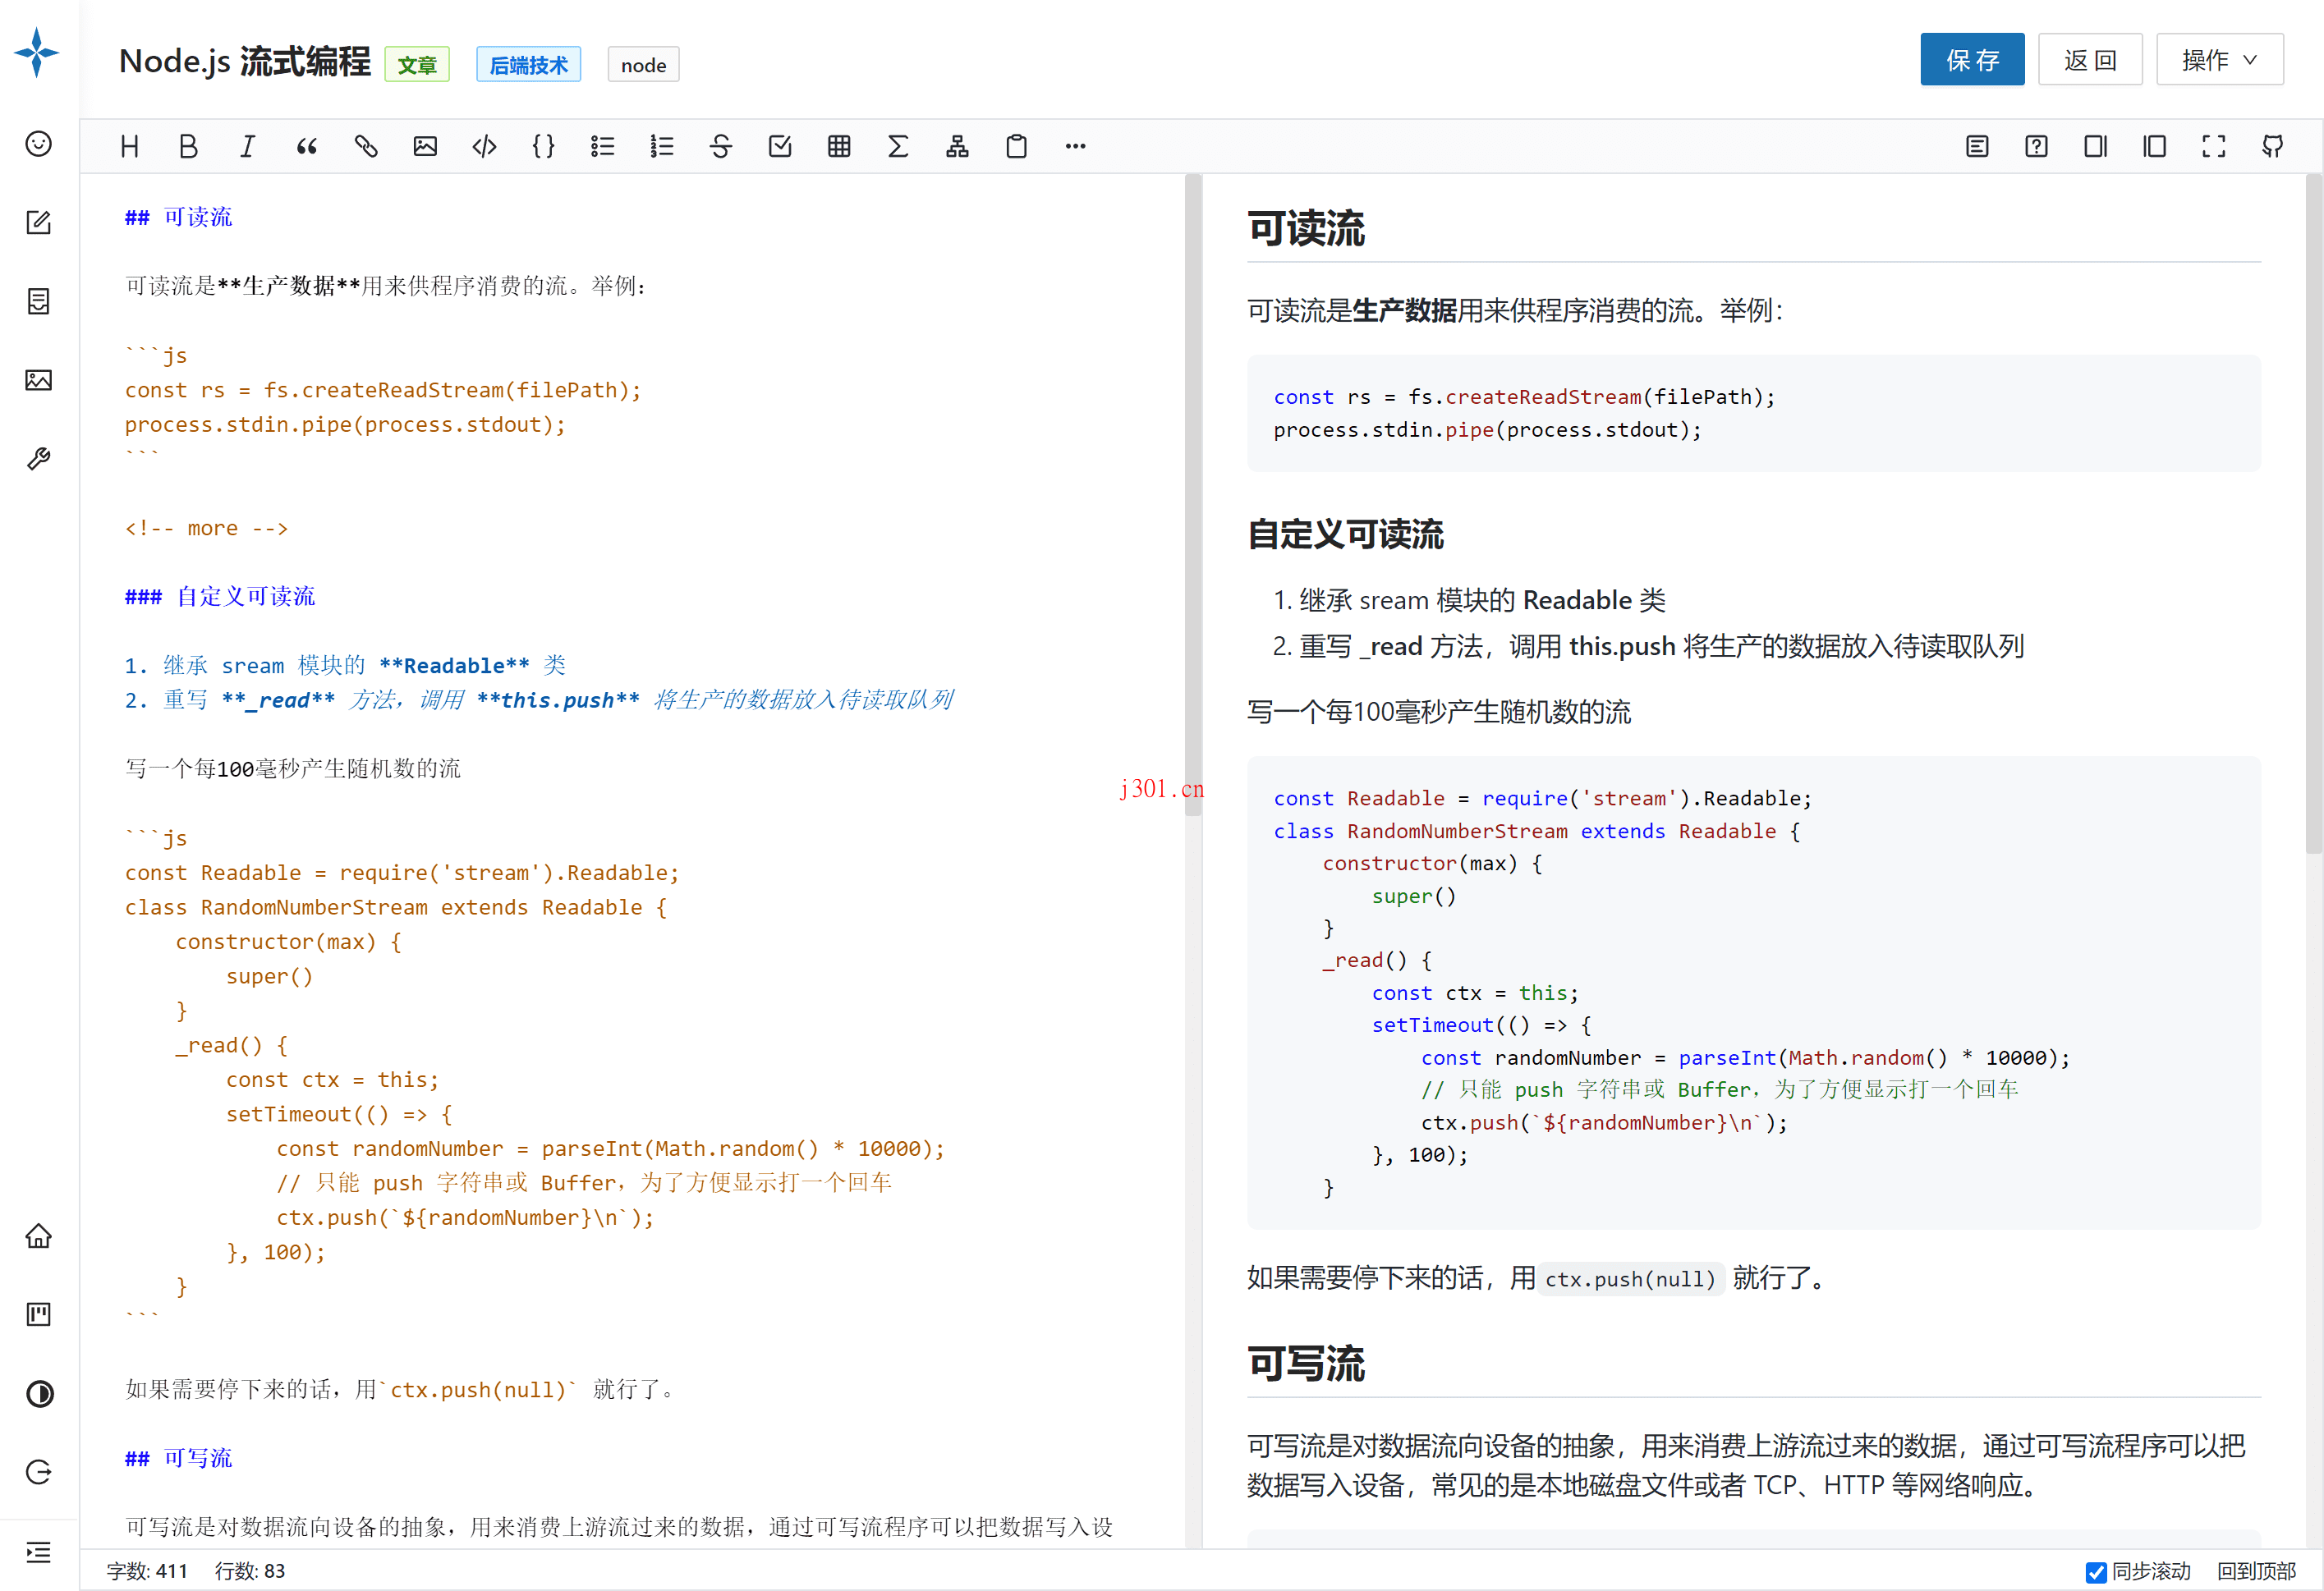Apply strikethrough formatting
The height and width of the screenshot is (1591, 2324).
(721, 147)
